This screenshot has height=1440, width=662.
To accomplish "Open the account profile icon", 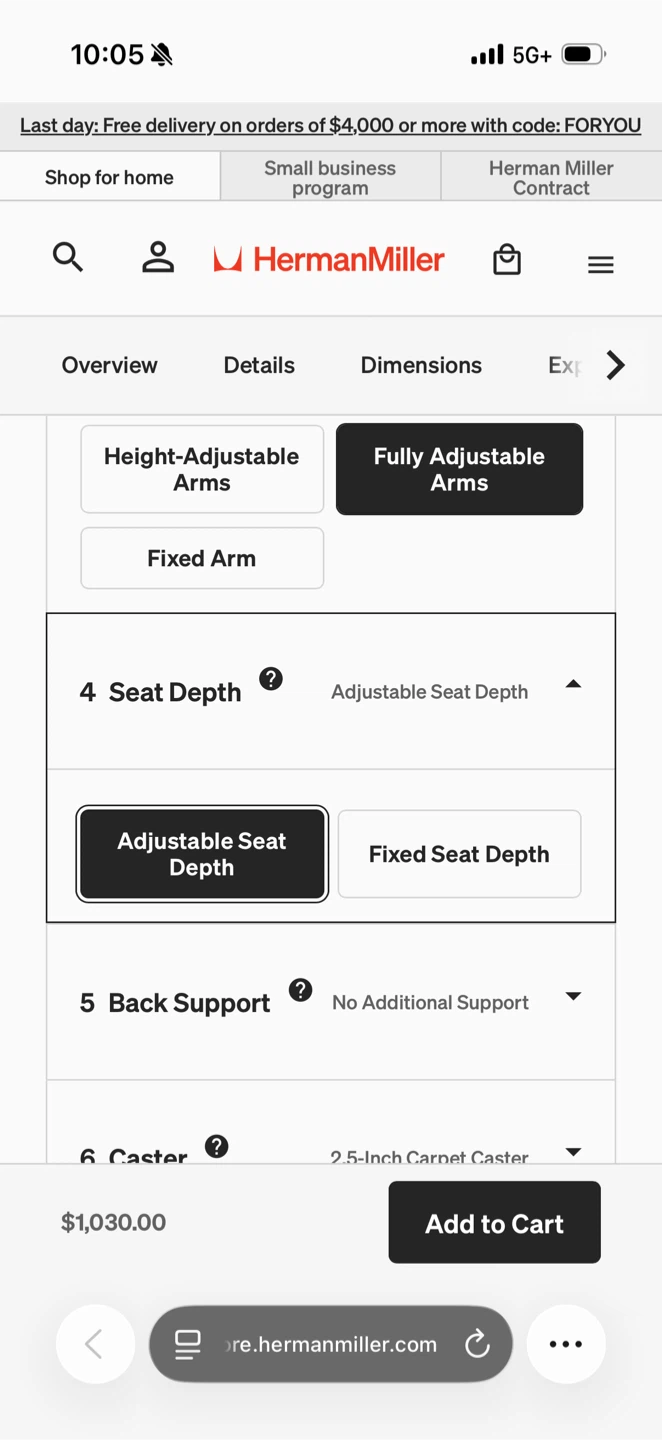I will pyautogui.click(x=158, y=258).
